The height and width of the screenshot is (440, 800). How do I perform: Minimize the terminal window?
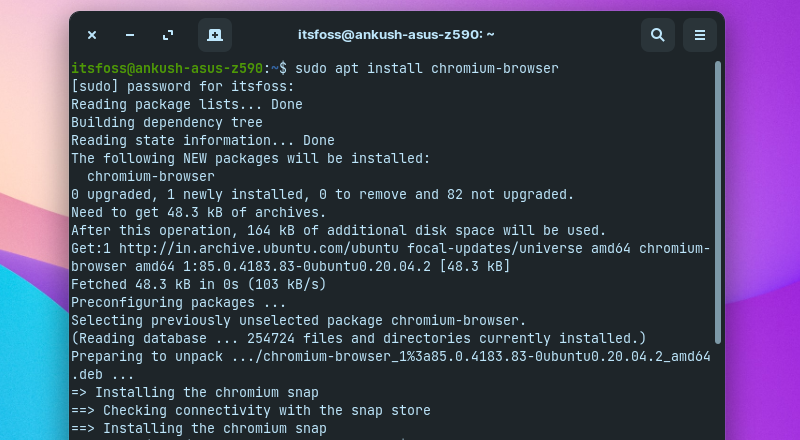[x=130, y=35]
